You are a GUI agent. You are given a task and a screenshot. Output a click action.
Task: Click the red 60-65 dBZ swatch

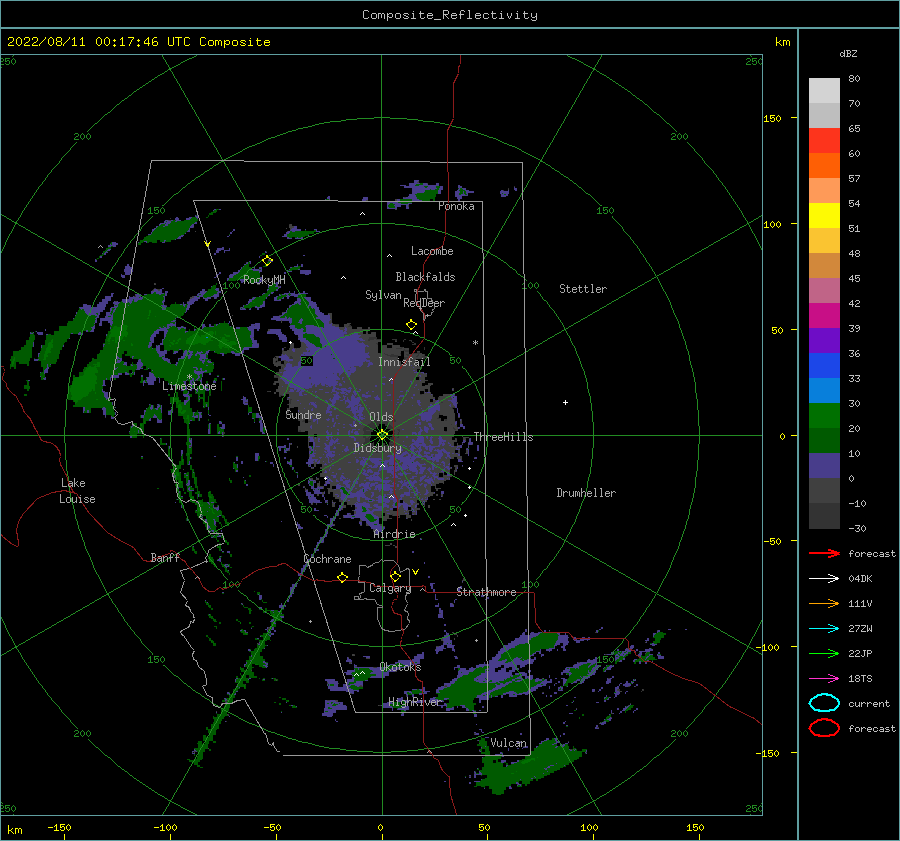(824, 141)
